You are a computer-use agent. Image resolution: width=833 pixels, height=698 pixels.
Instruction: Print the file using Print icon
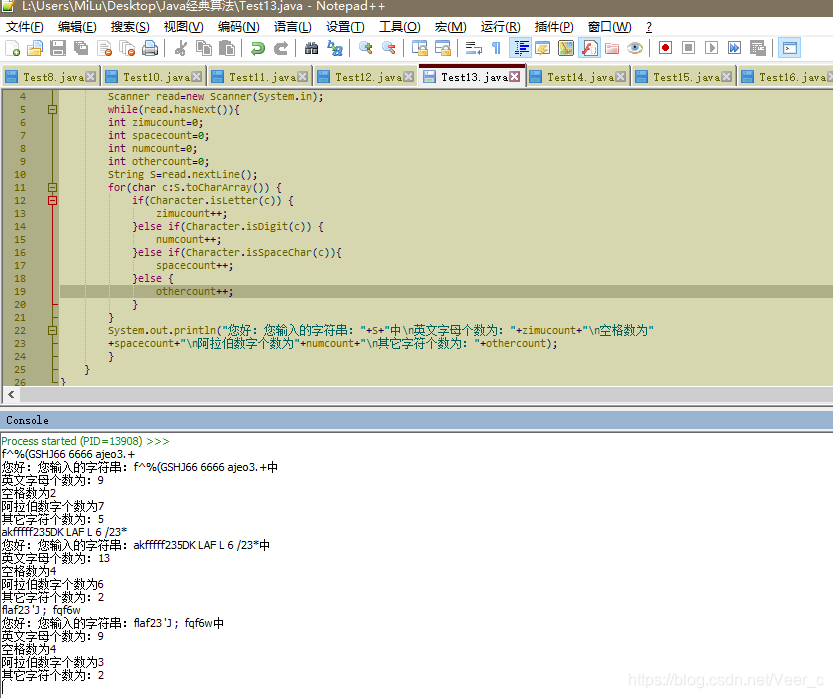coord(150,48)
